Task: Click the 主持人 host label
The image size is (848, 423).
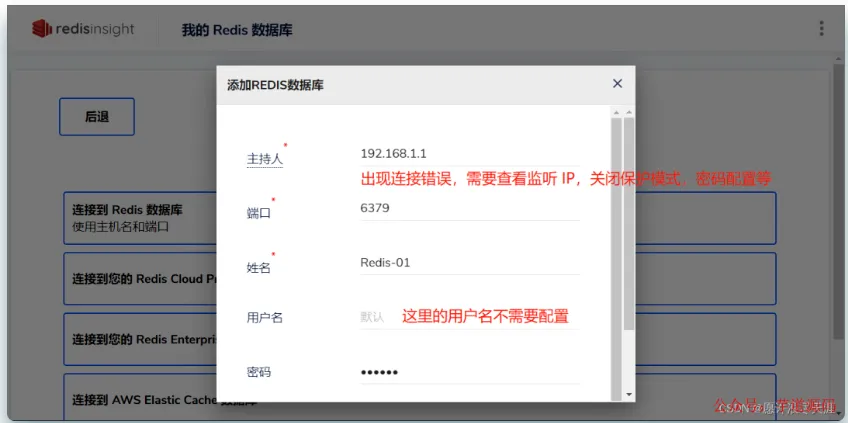Action: pos(265,160)
